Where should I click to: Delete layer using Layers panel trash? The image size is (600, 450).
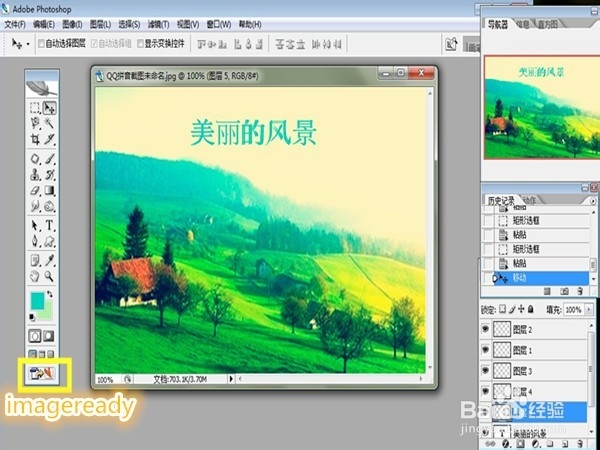tap(580, 444)
